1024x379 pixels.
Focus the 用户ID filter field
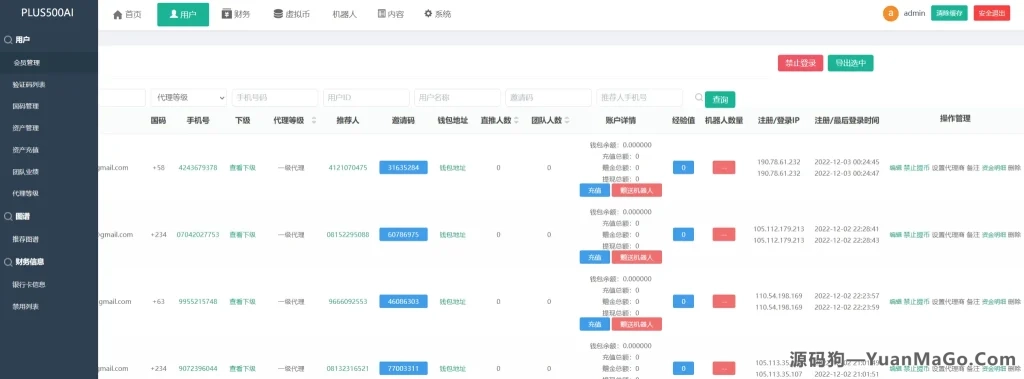tap(366, 97)
